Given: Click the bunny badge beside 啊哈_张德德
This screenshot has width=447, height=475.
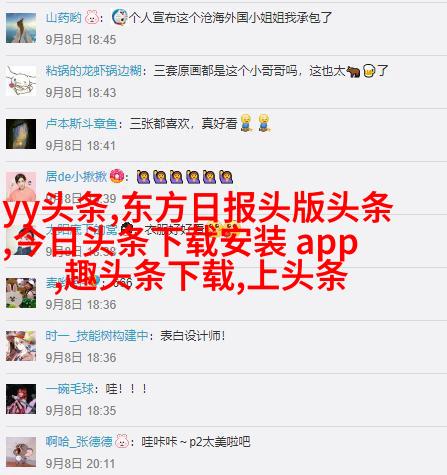Looking at the screenshot, I should (122, 441).
